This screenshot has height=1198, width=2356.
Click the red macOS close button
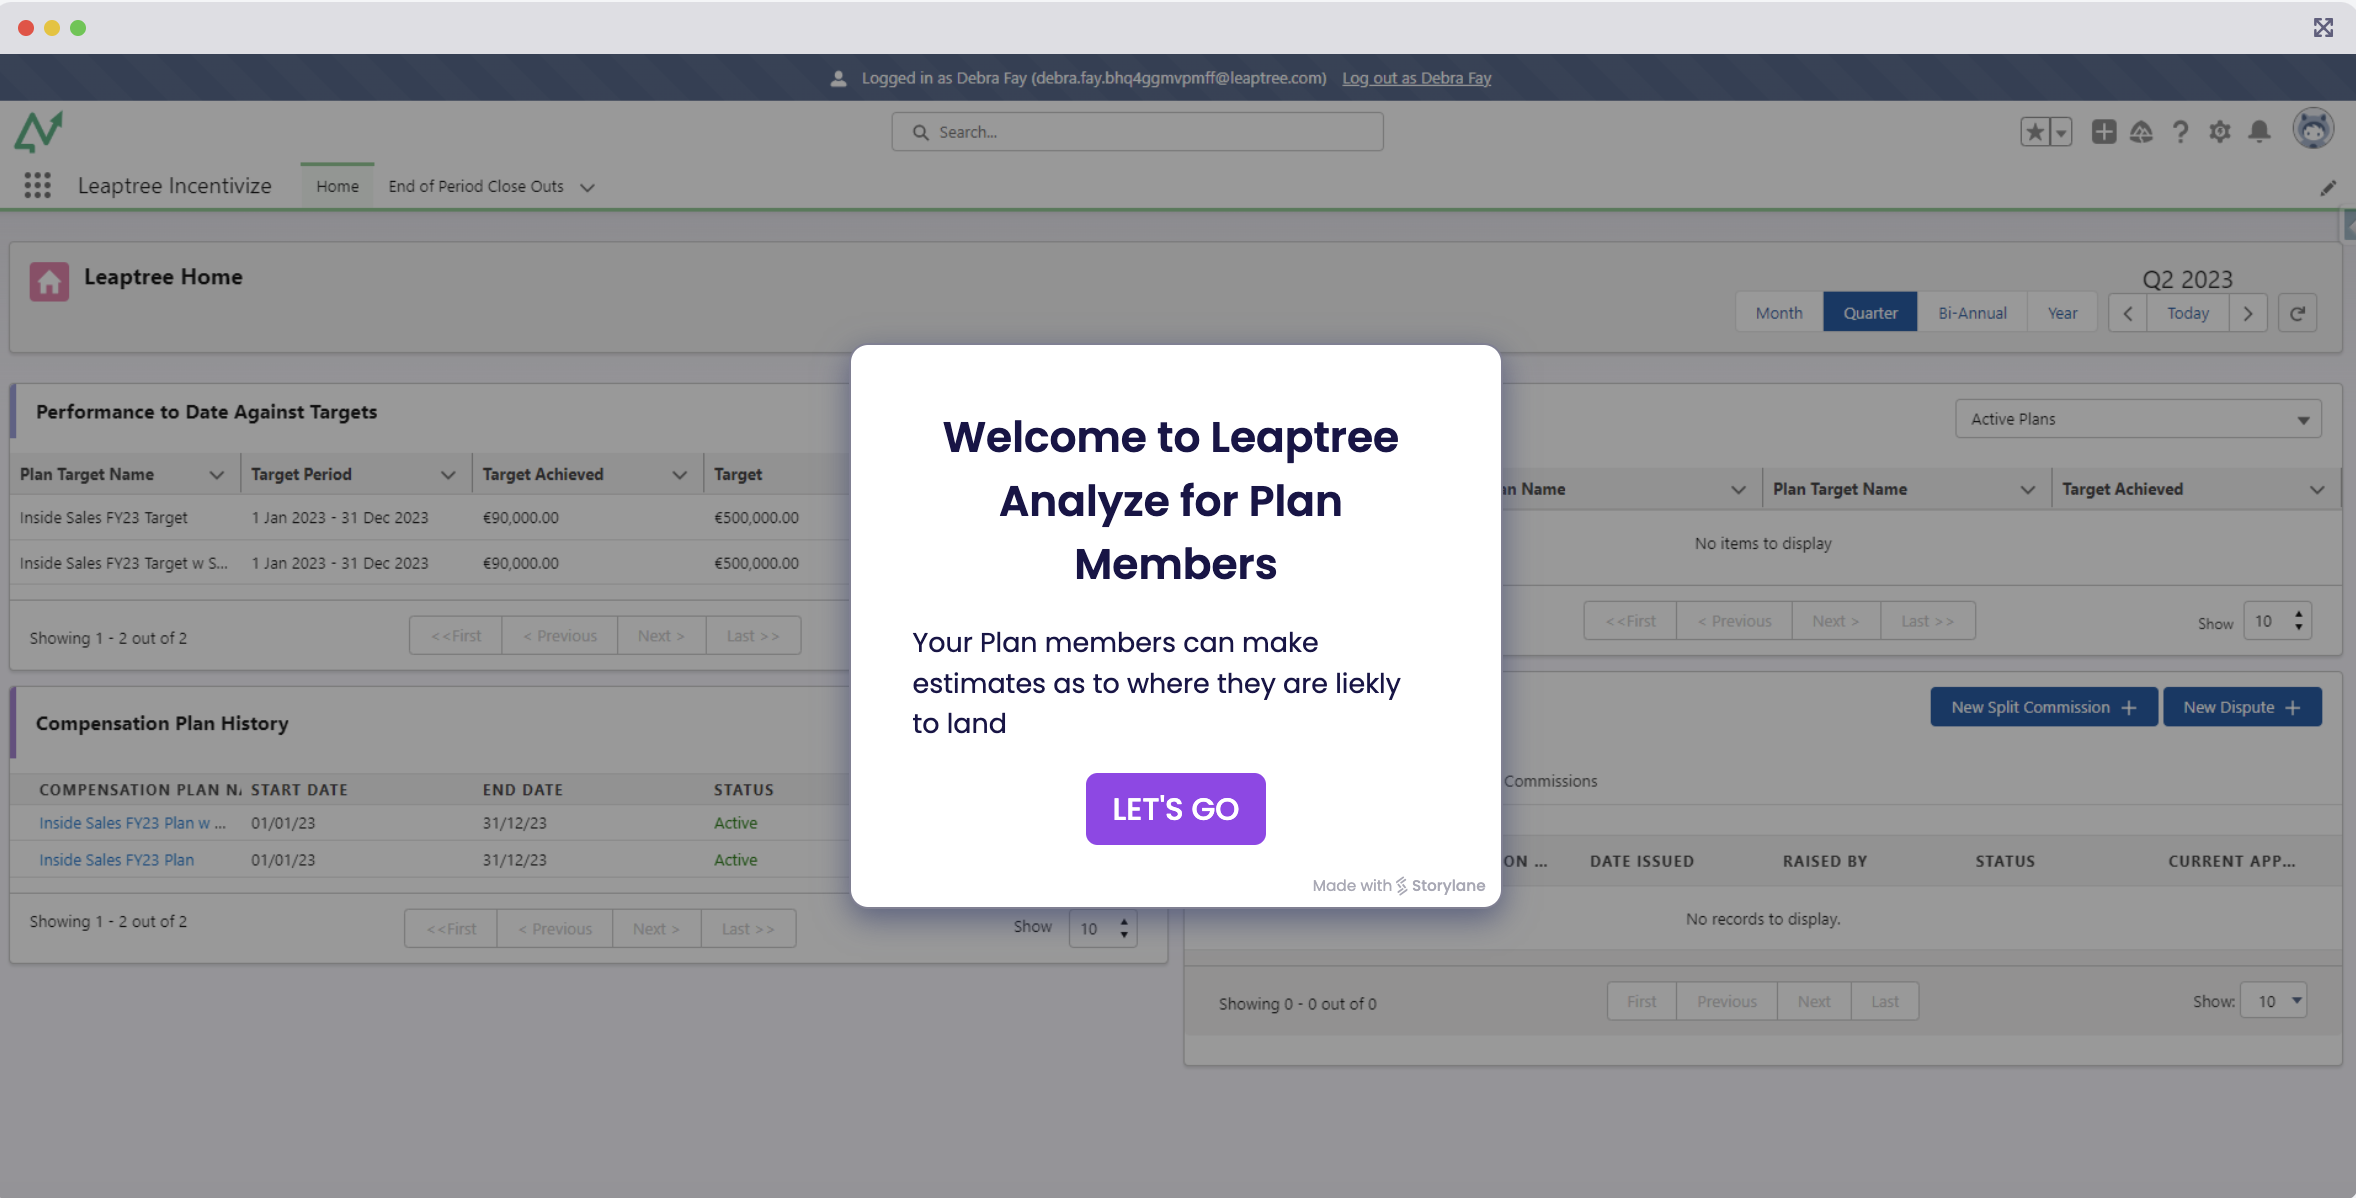pyautogui.click(x=26, y=28)
